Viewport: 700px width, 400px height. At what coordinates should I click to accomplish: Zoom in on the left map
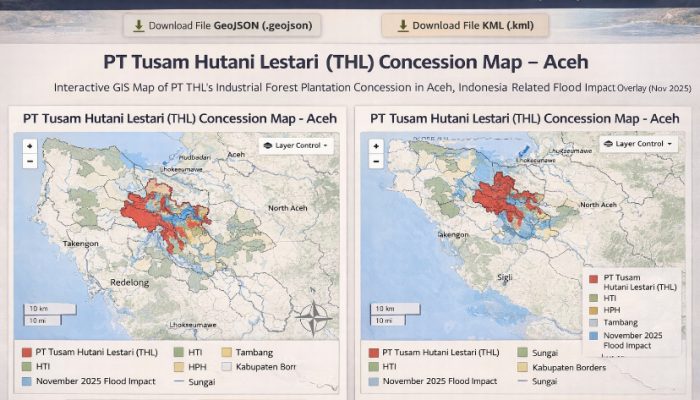click(x=30, y=146)
